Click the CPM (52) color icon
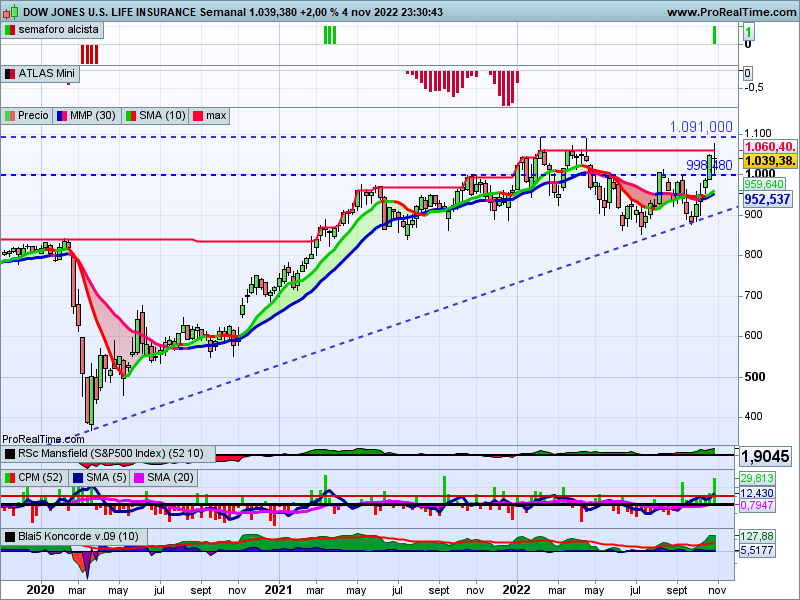 [10, 478]
